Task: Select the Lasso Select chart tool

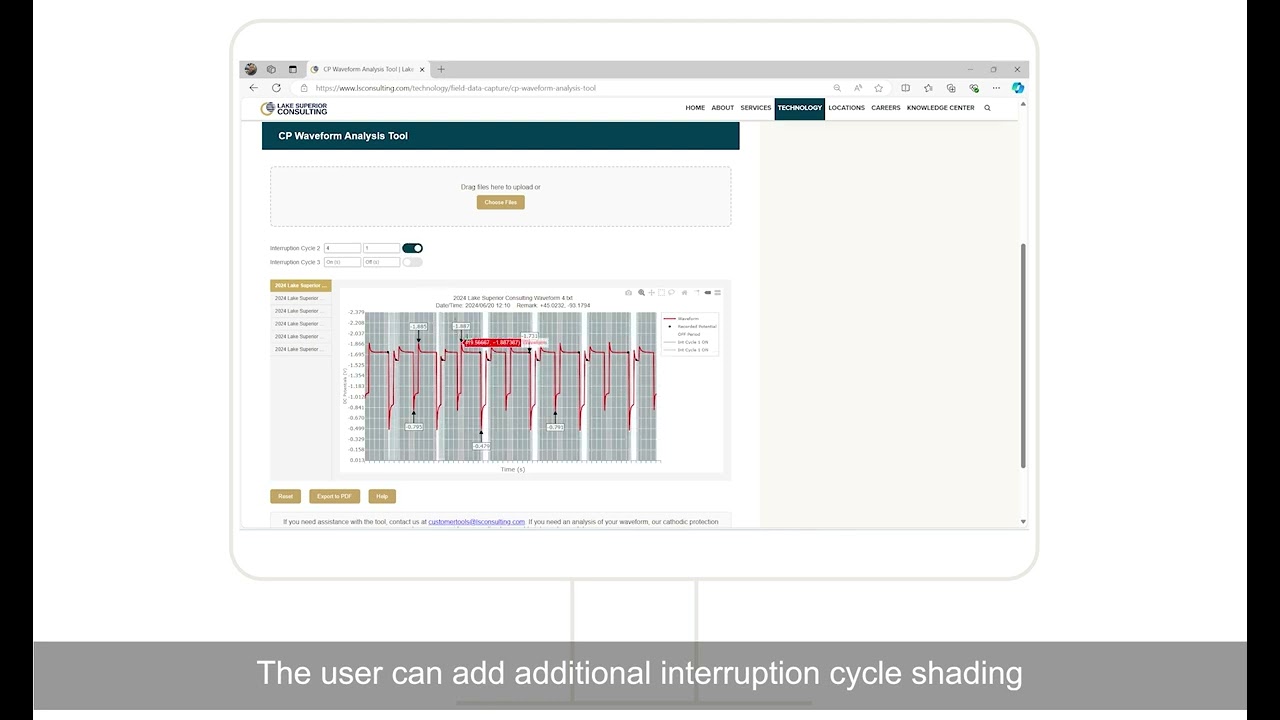Action: click(x=671, y=293)
